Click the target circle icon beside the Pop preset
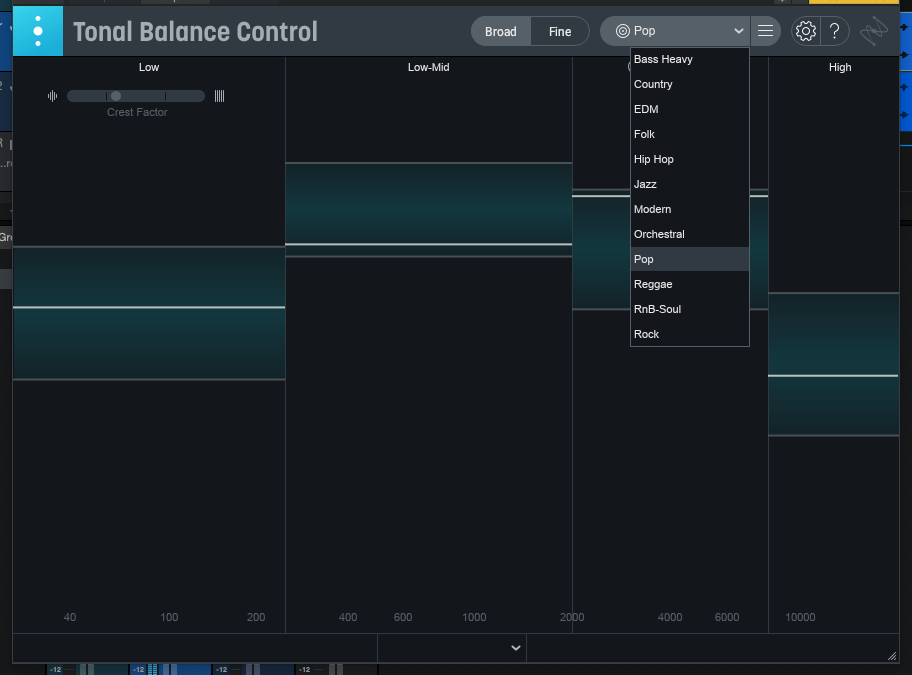The width and height of the screenshot is (912, 675). pos(623,31)
